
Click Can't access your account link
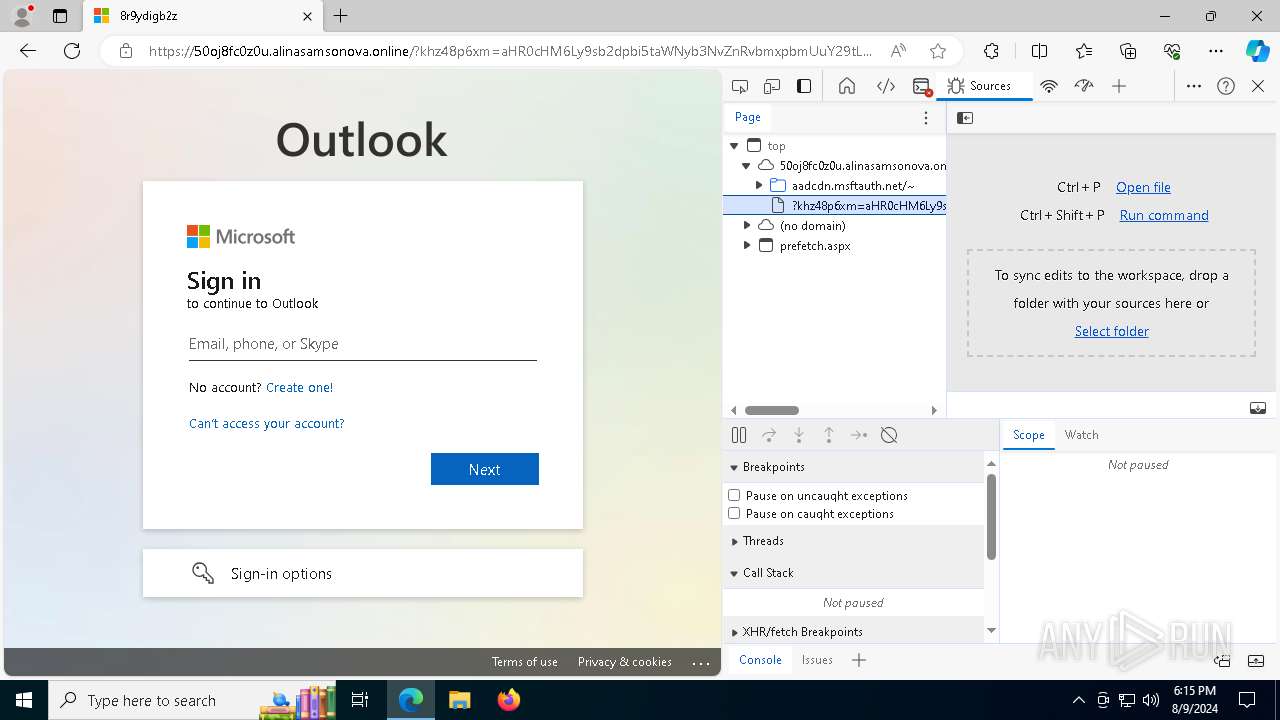tap(267, 423)
